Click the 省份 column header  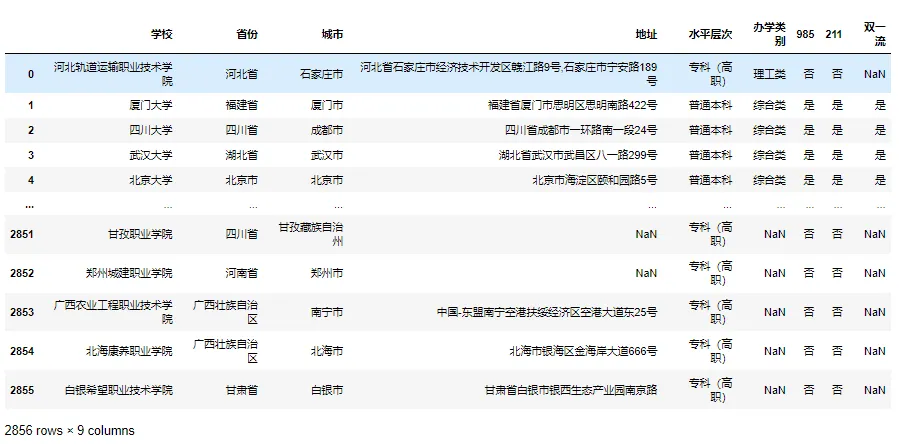click(247, 34)
